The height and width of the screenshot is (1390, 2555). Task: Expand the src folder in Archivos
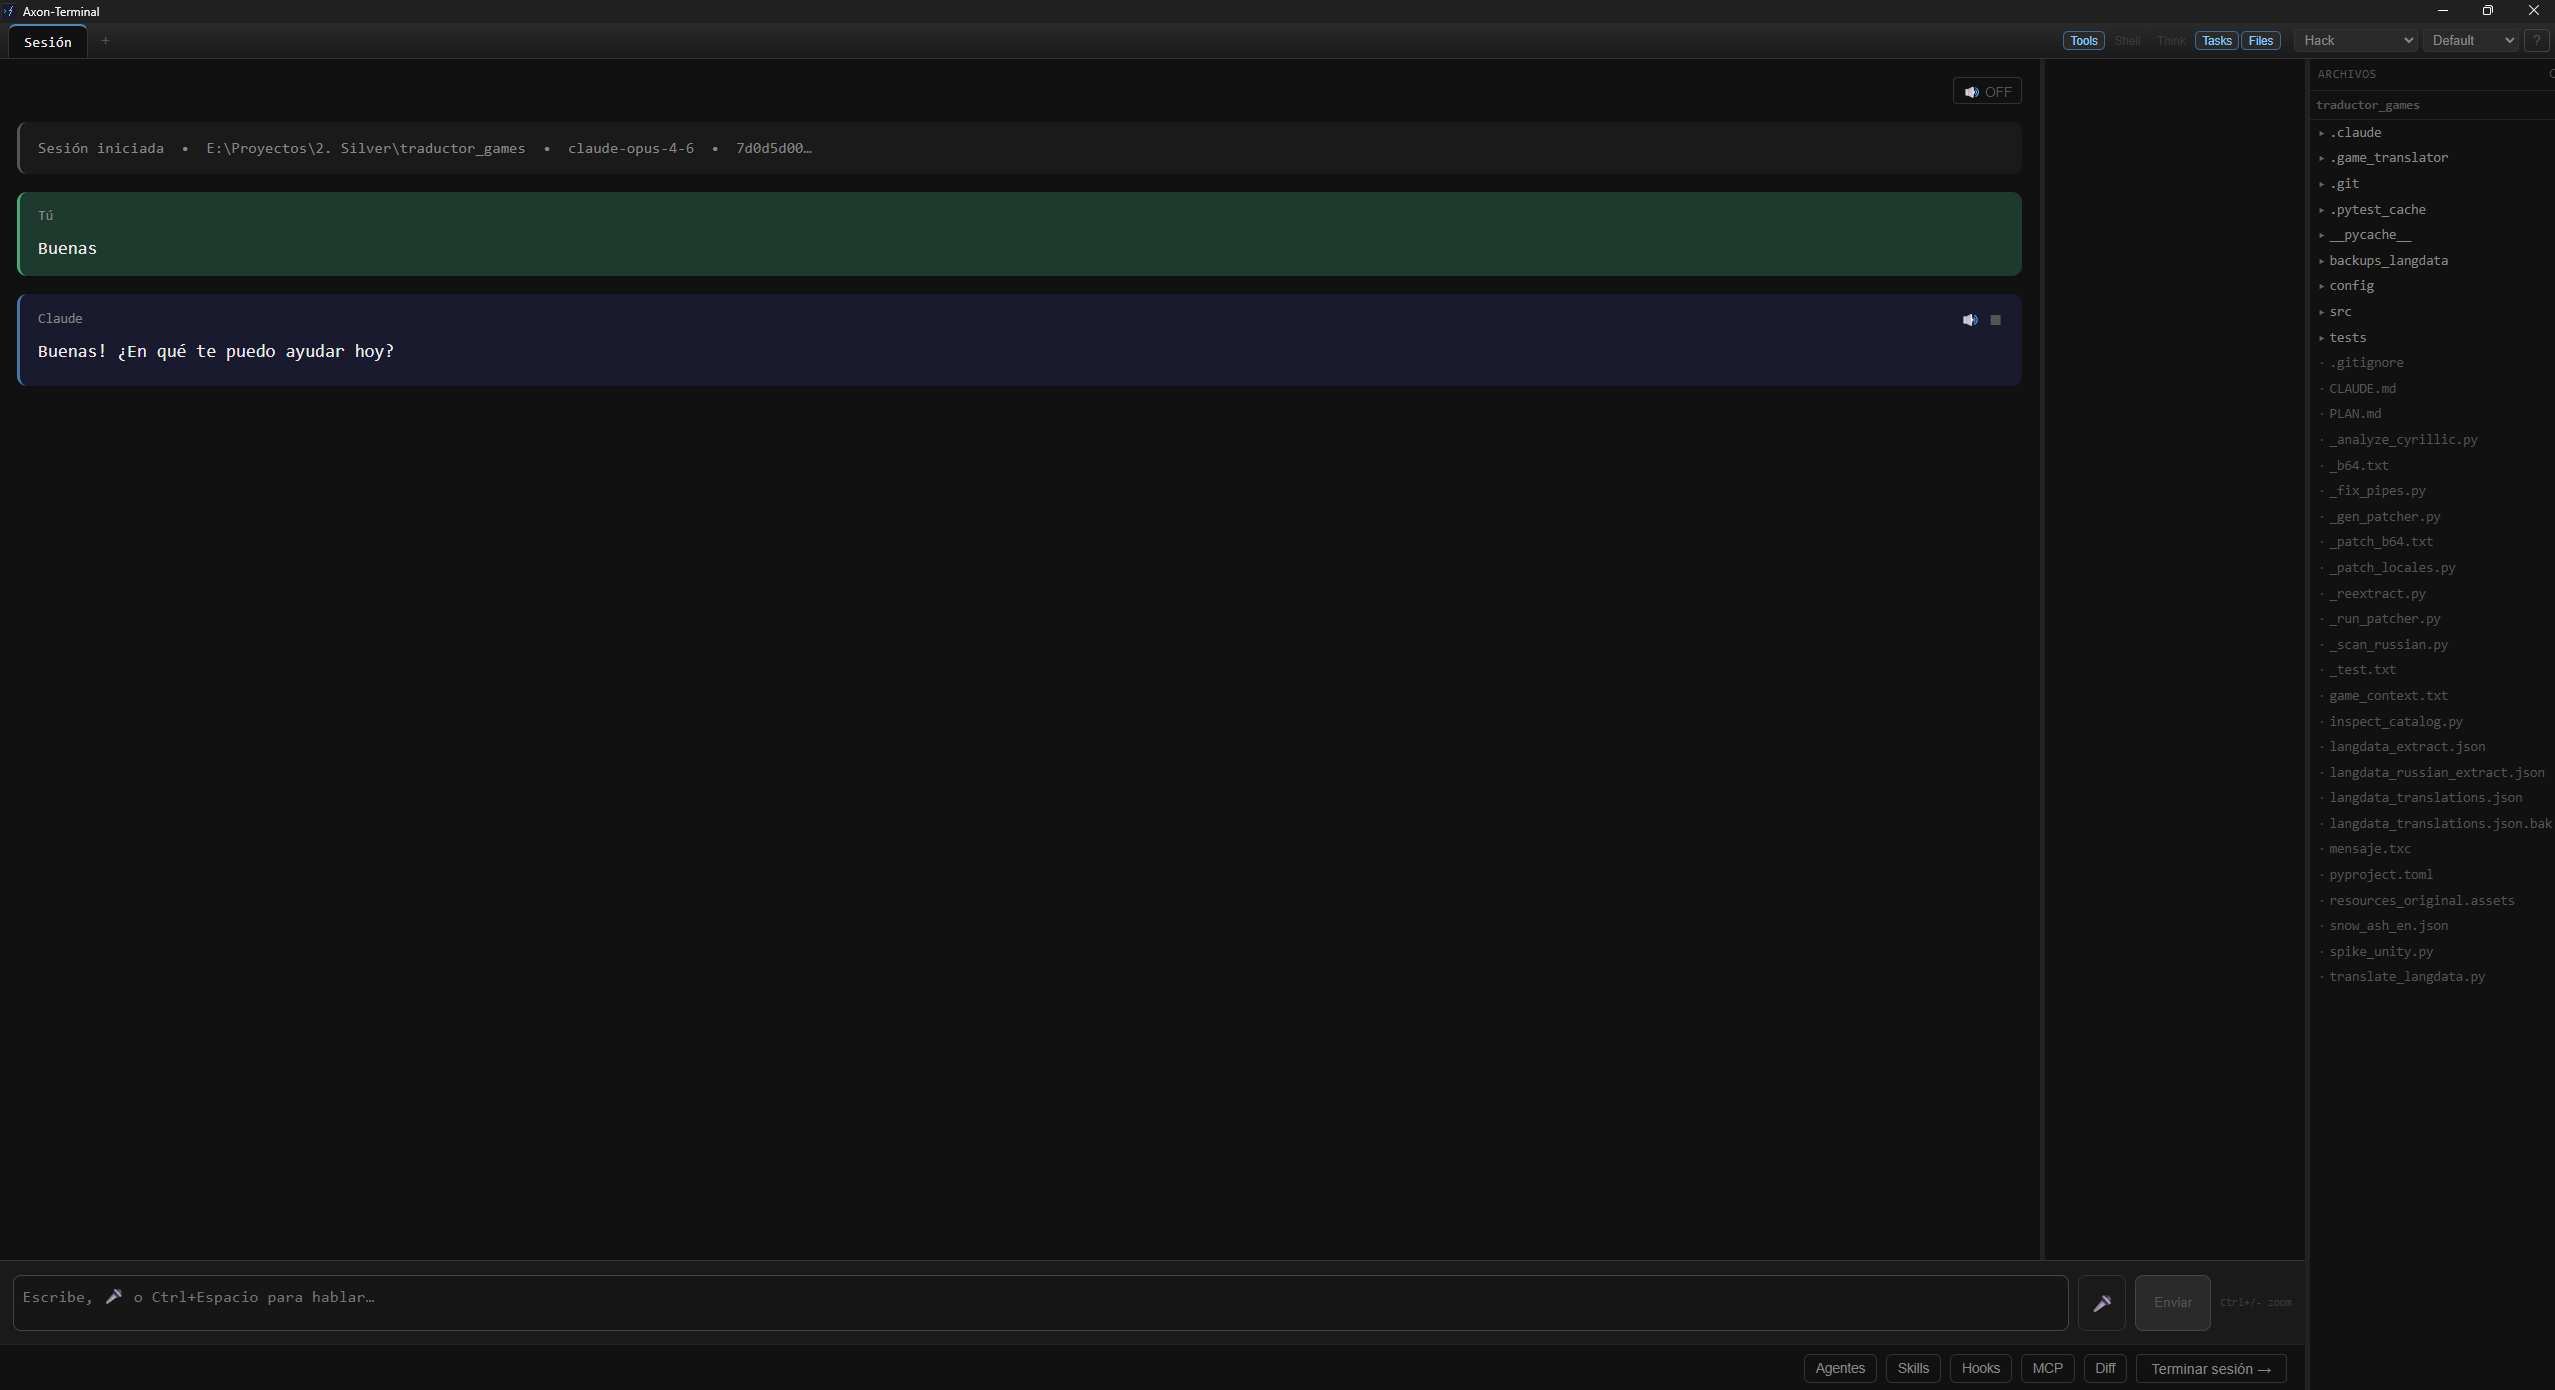(x=2339, y=311)
